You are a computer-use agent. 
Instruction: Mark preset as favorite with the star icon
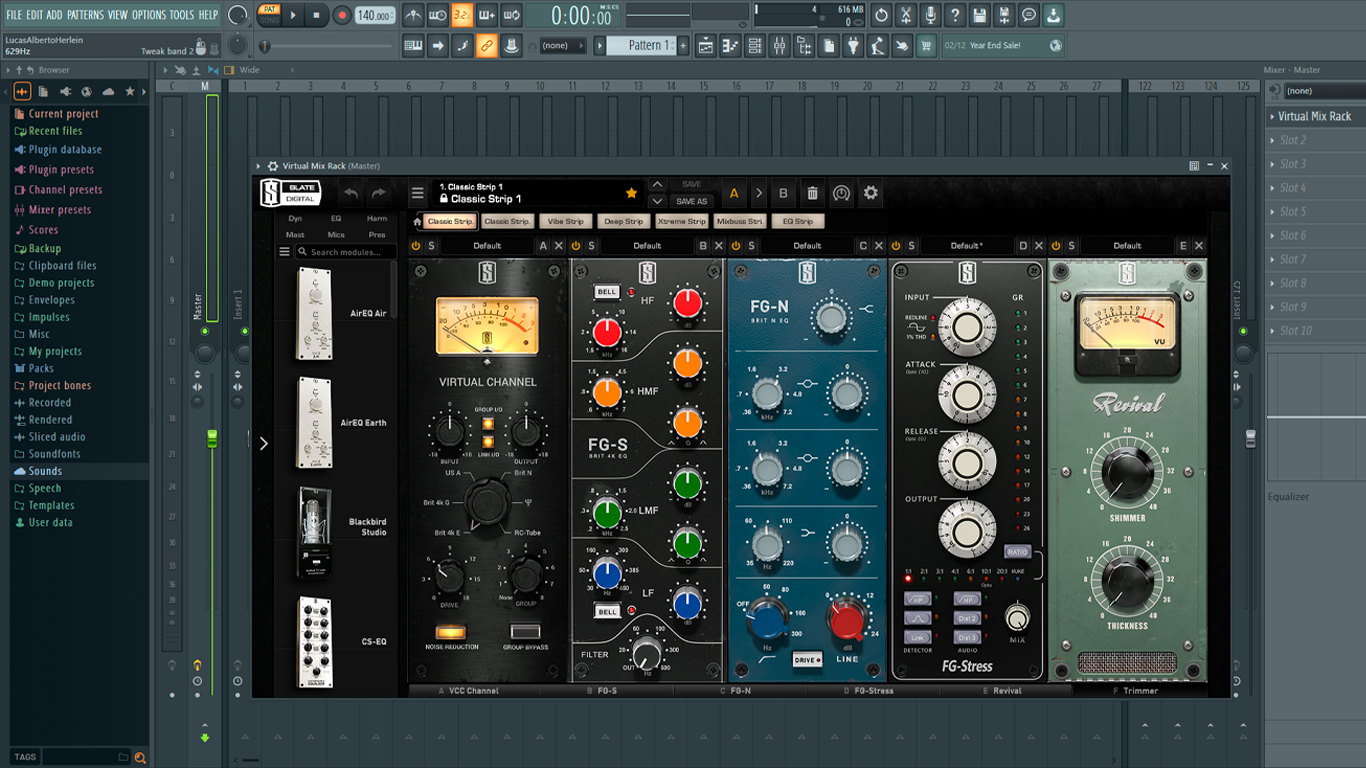631,193
